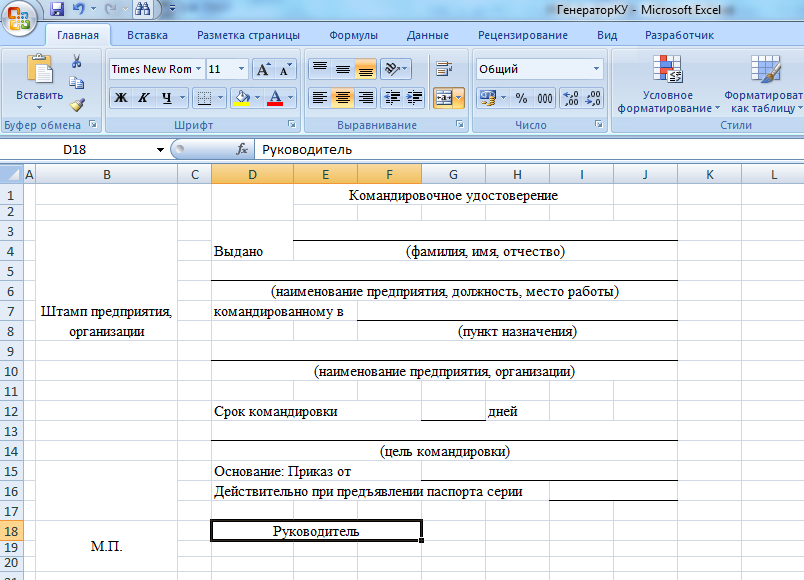Screen dimensions: 804x580
Task: Merge and center the selected cells
Action: coord(444,98)
